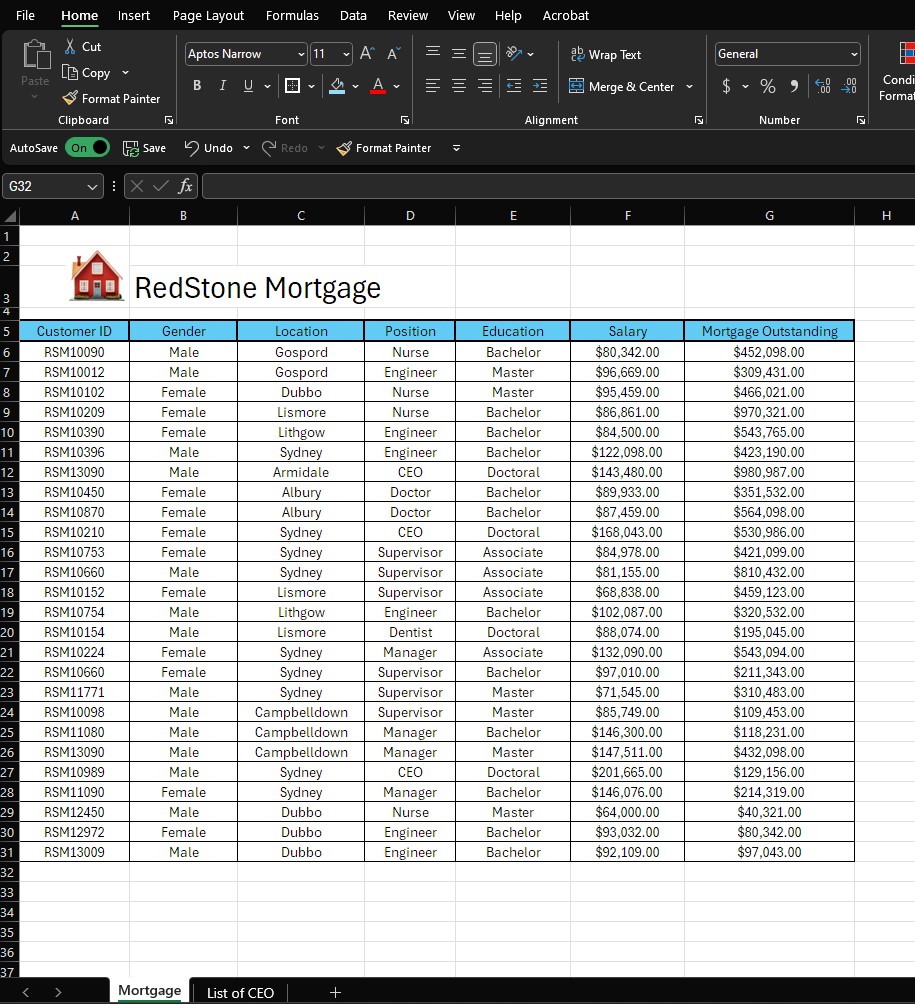Select Format Painter in Clipboard group
The width and height of the screenshot is (915, 1004).
tap(111, 99)
